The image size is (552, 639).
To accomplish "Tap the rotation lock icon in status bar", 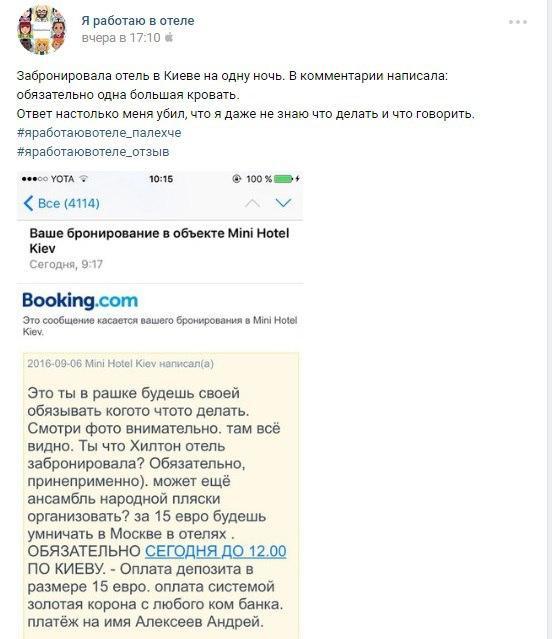I will click(x=236, y=179).
